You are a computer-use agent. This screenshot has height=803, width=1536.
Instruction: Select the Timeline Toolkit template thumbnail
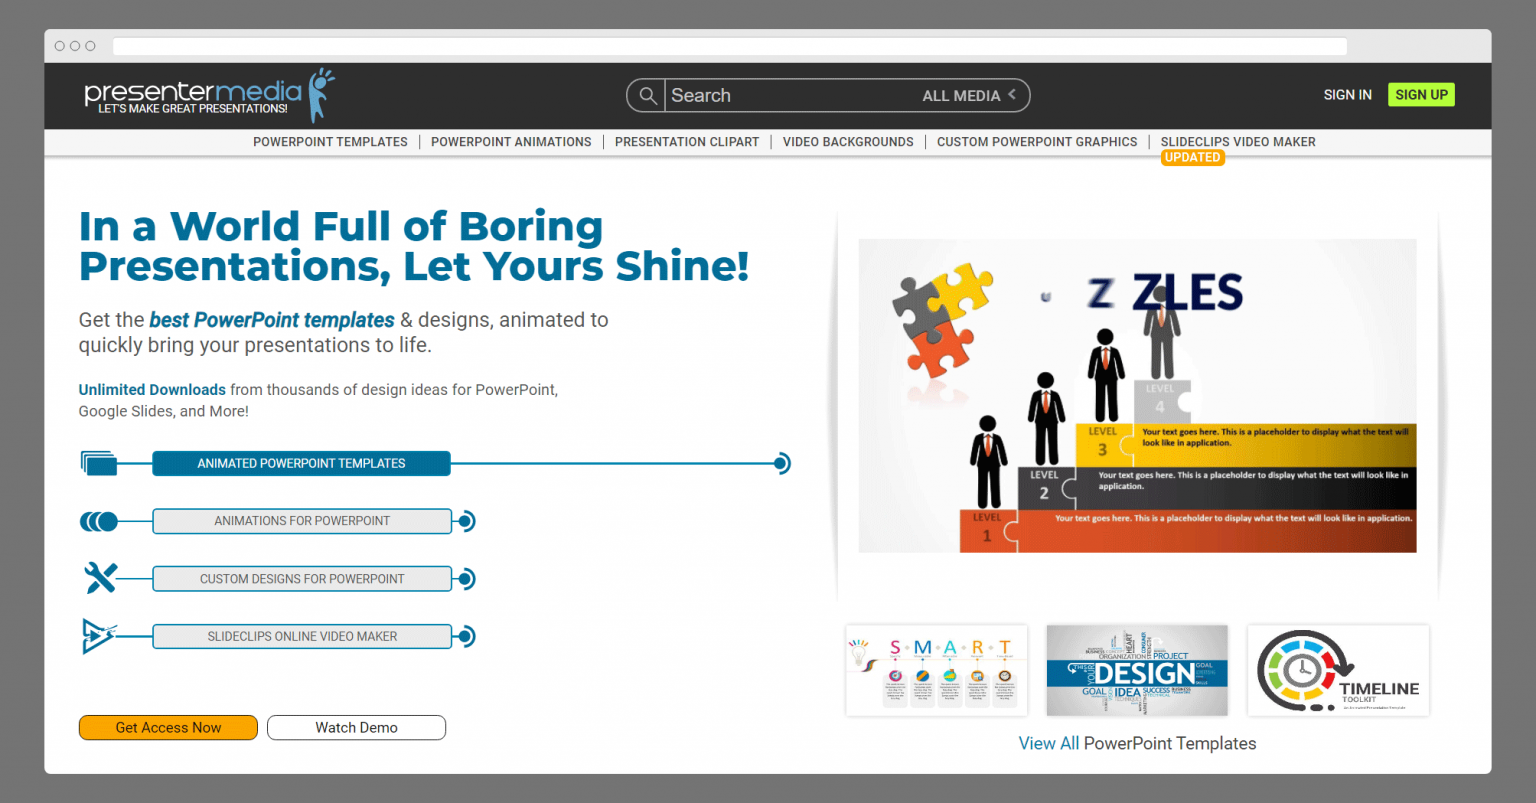coord(1338,670)
